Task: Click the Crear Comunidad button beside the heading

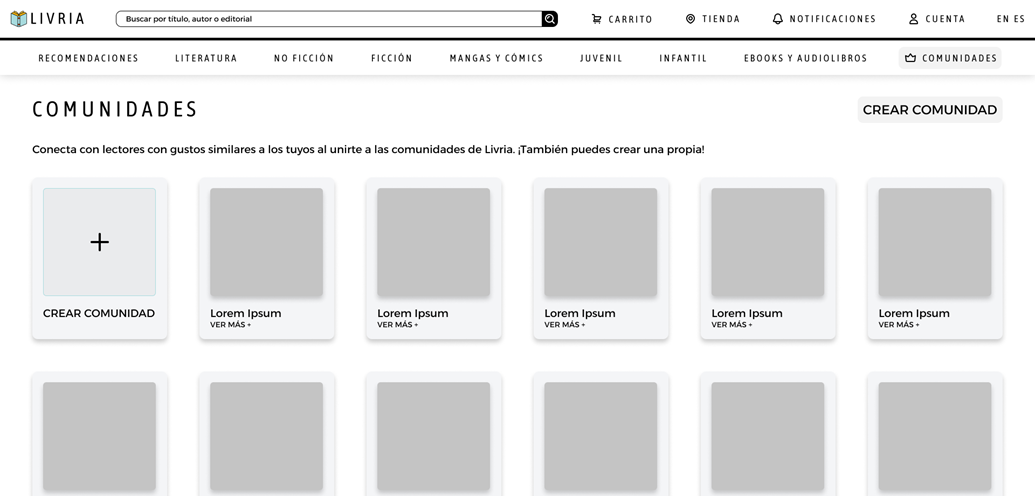Action: point(929,110)
